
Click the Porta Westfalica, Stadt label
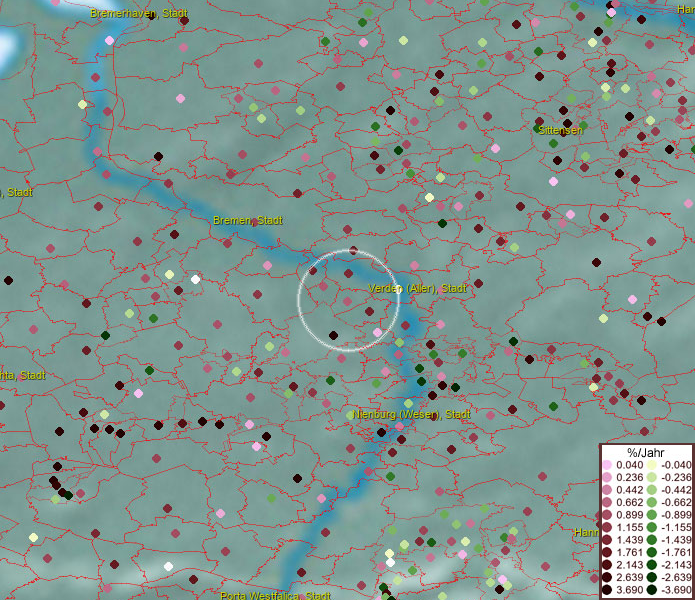click(x=275, y=595)
